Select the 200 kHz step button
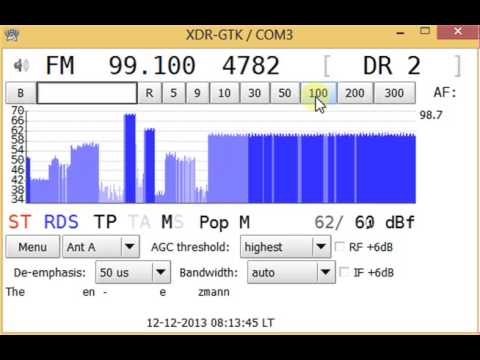480x360 pixels. point(355,93)
